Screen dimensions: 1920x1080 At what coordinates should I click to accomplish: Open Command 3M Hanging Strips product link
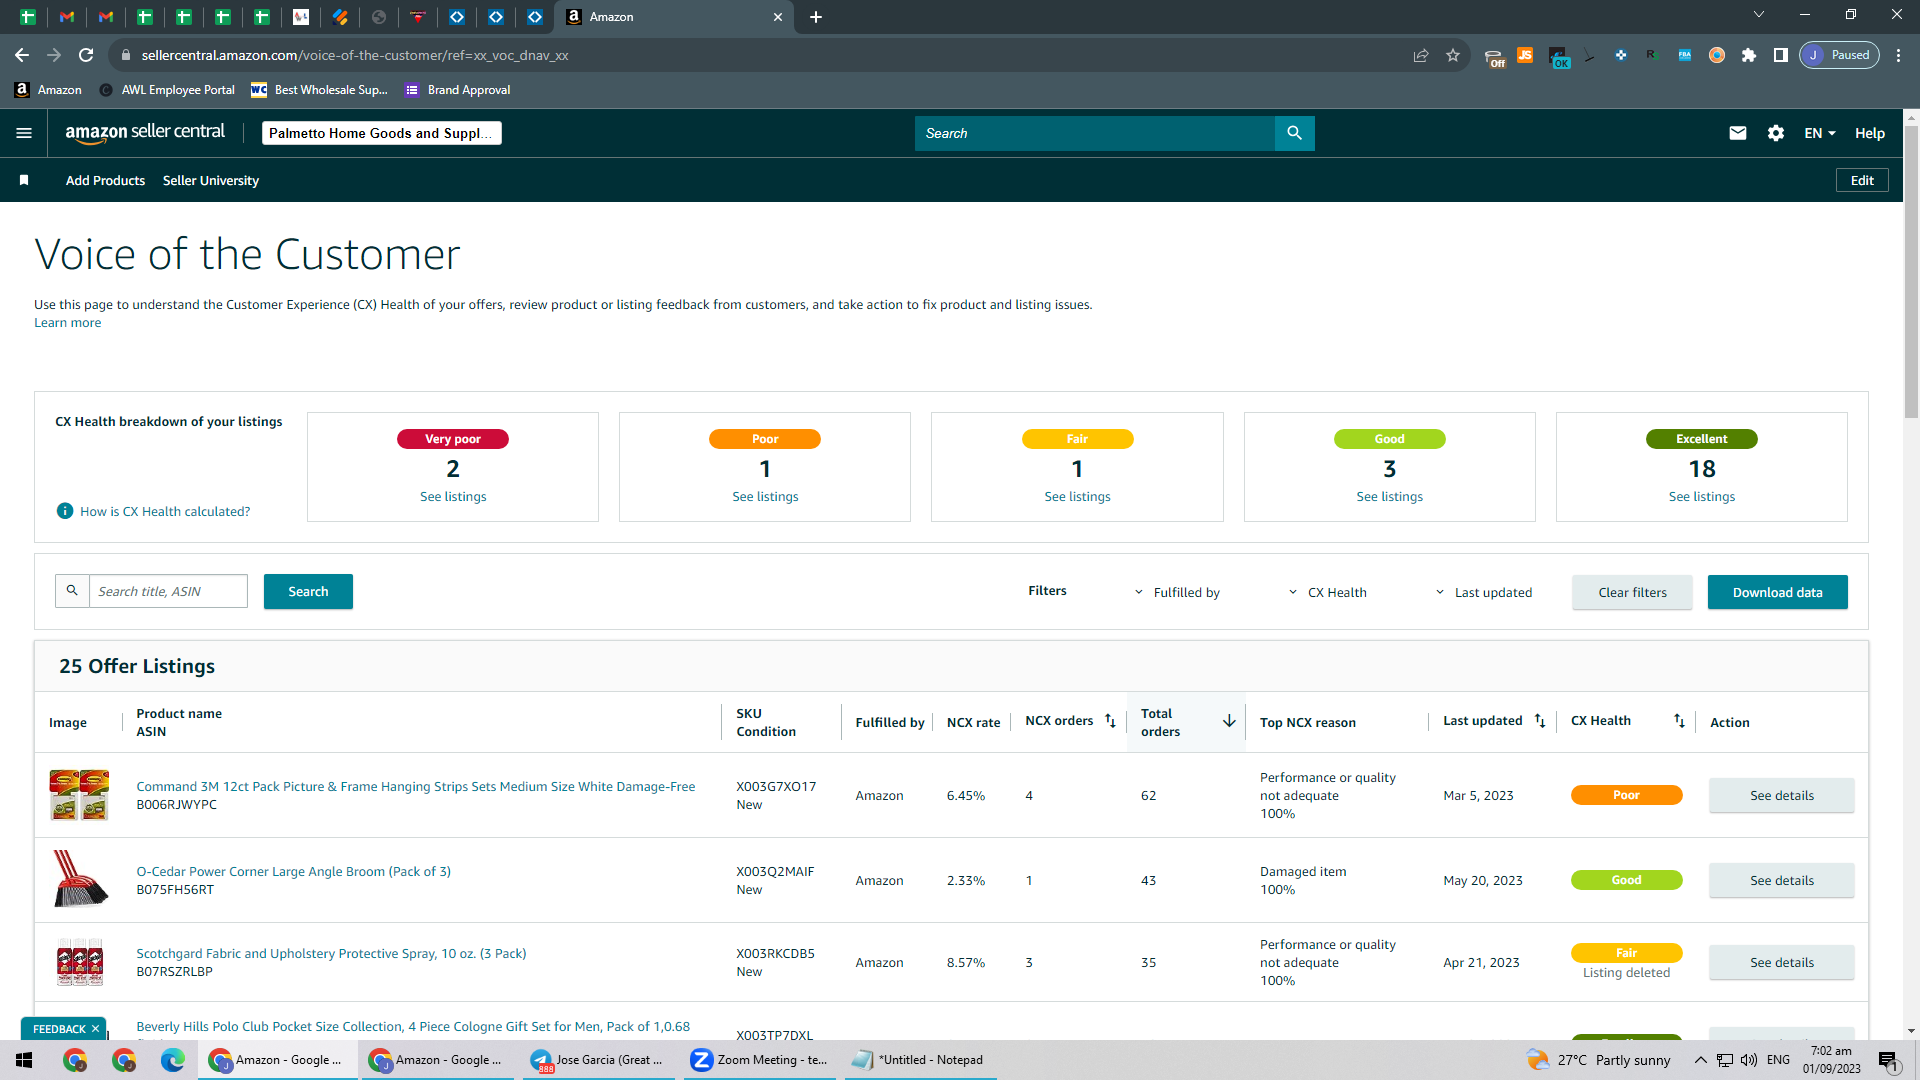pyautogui.click(x=415, y=787)
